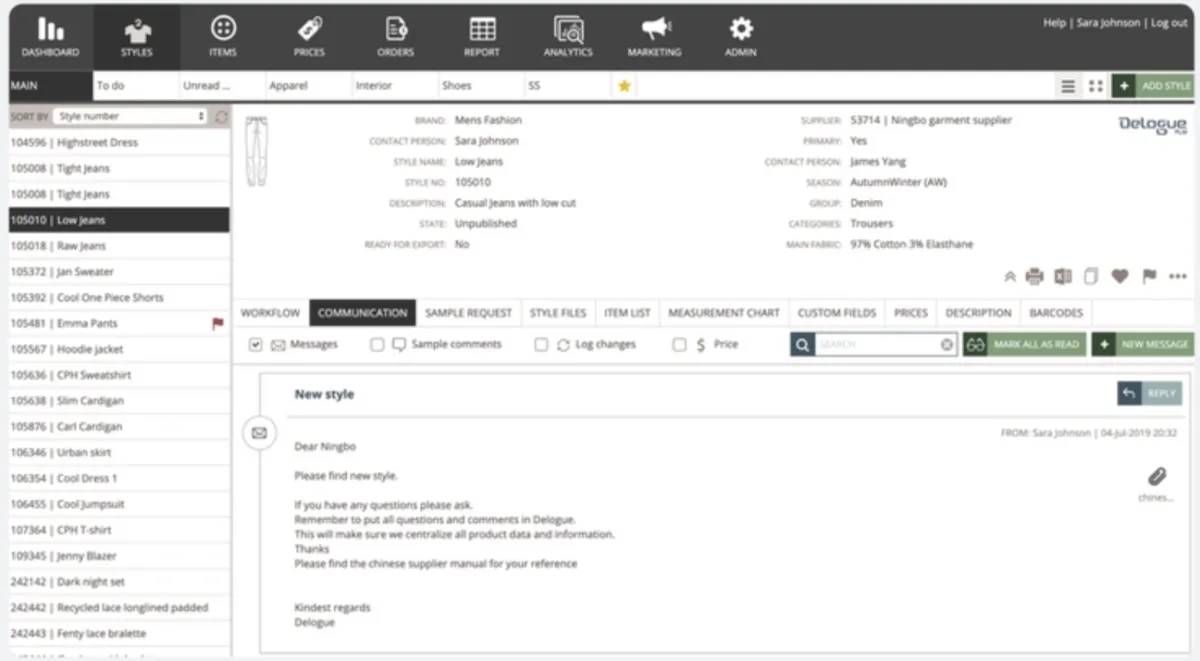Open the Help link
Image resolution: width=1200 pixels, height=661 pixels.
[x=1055, y=23]
